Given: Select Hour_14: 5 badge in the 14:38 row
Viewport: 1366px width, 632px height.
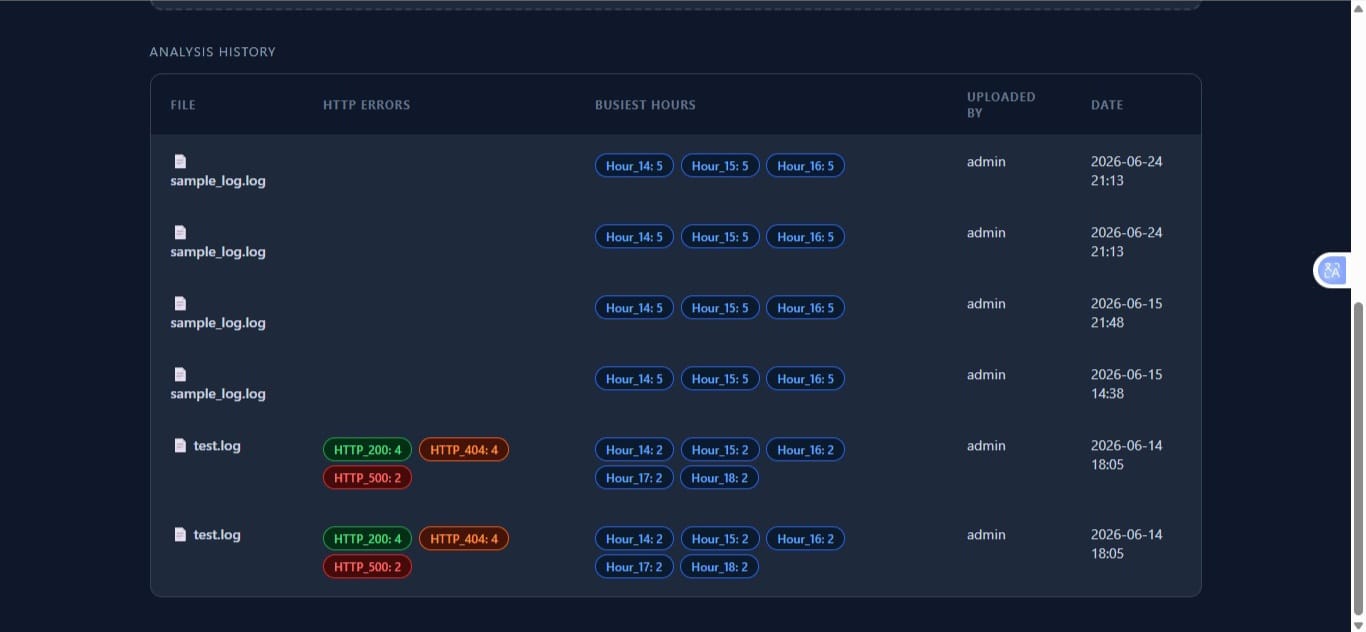Looking at the screenshot, I should pos(634,379).
